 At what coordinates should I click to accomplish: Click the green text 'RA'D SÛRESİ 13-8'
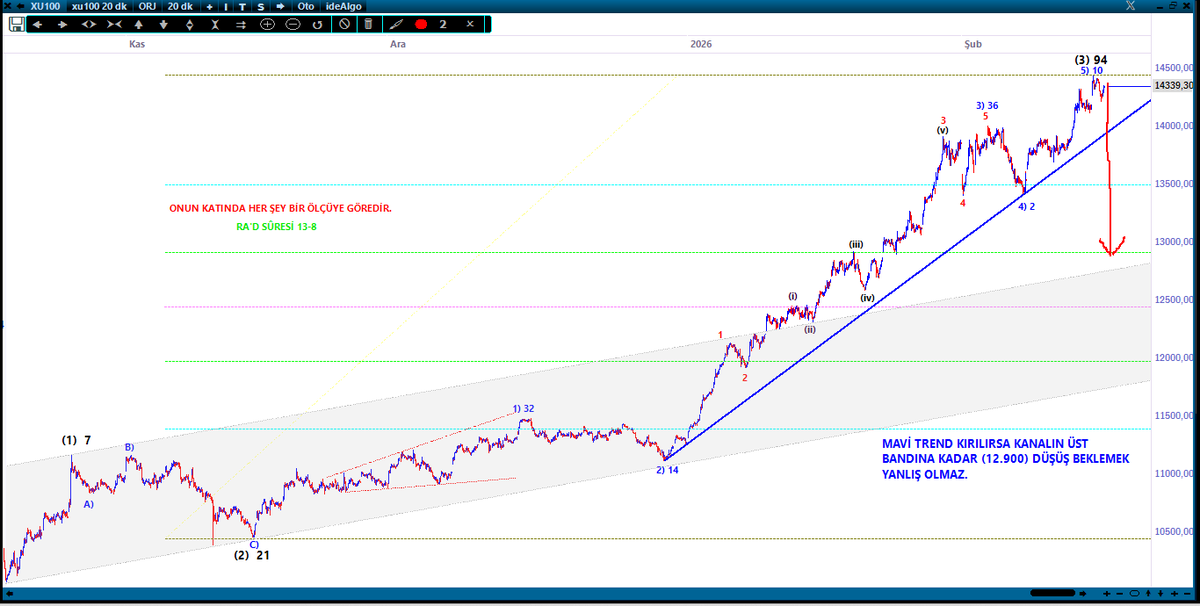coord(276,227)
